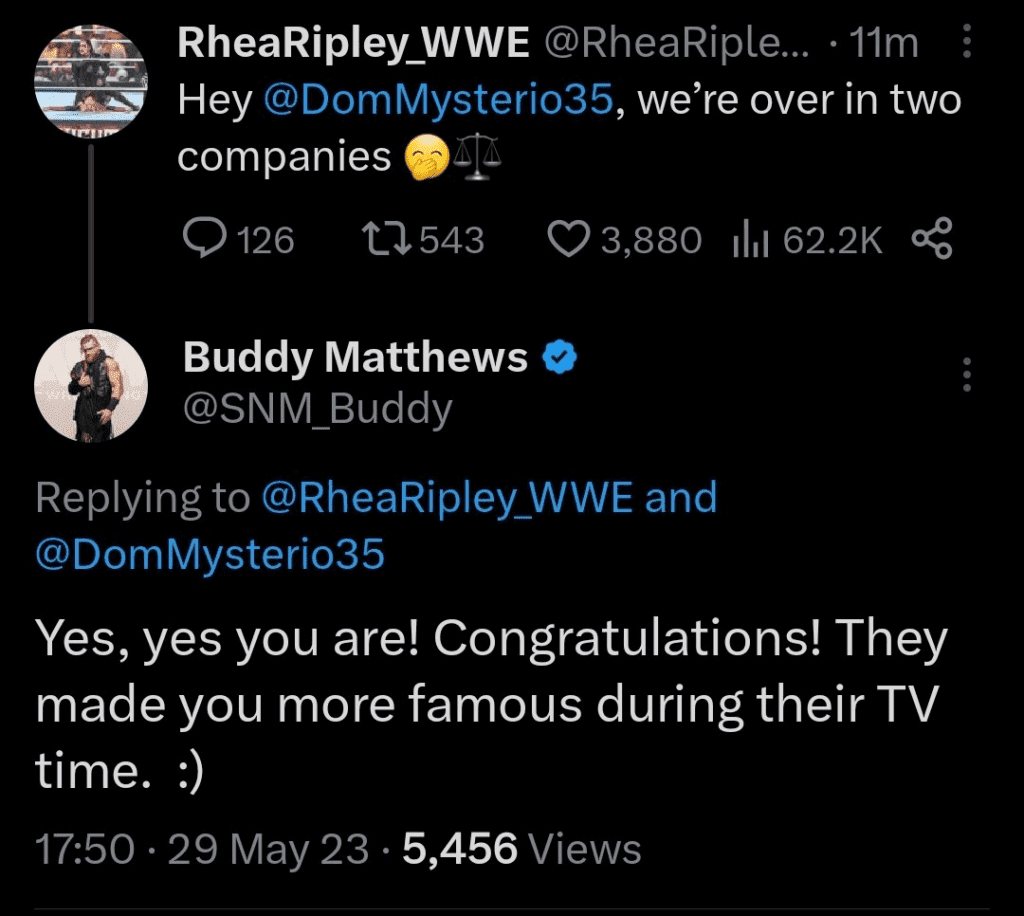Share RheaRipley_WWE's tweet
This screenshot has width=1024, height=916.
coord(932,240)
